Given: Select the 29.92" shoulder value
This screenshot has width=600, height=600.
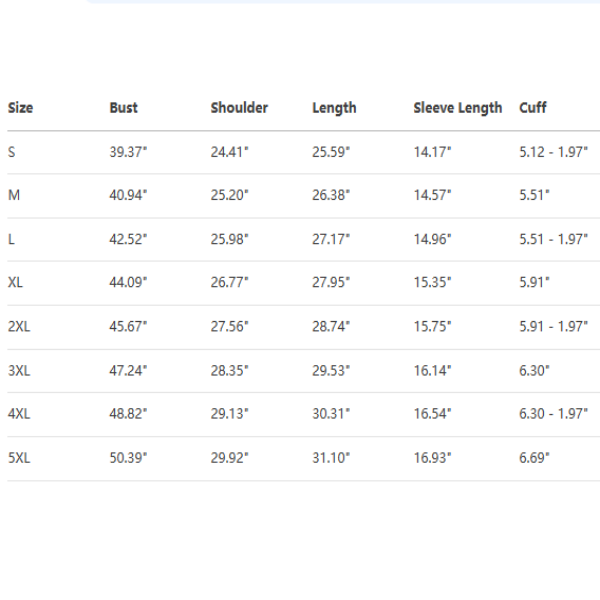Looking at the screenshot, I should (229, 458).
